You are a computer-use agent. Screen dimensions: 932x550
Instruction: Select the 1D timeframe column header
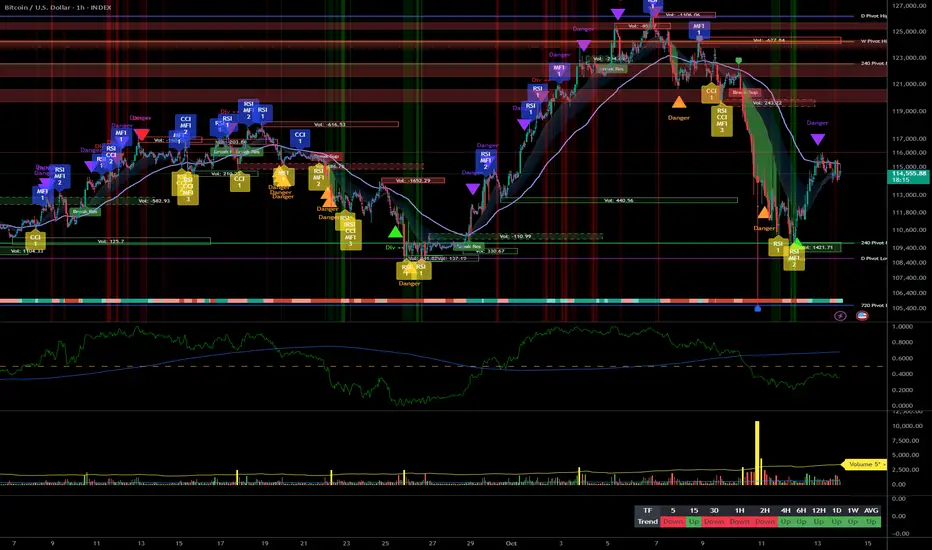tap(836, 510)
